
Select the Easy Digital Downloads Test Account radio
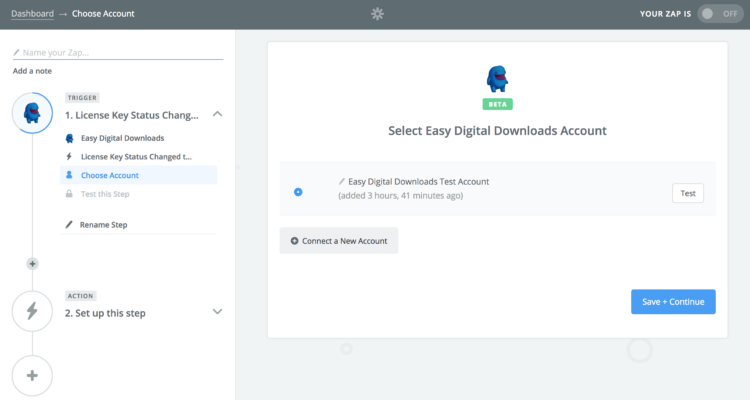tap(298, 192)
